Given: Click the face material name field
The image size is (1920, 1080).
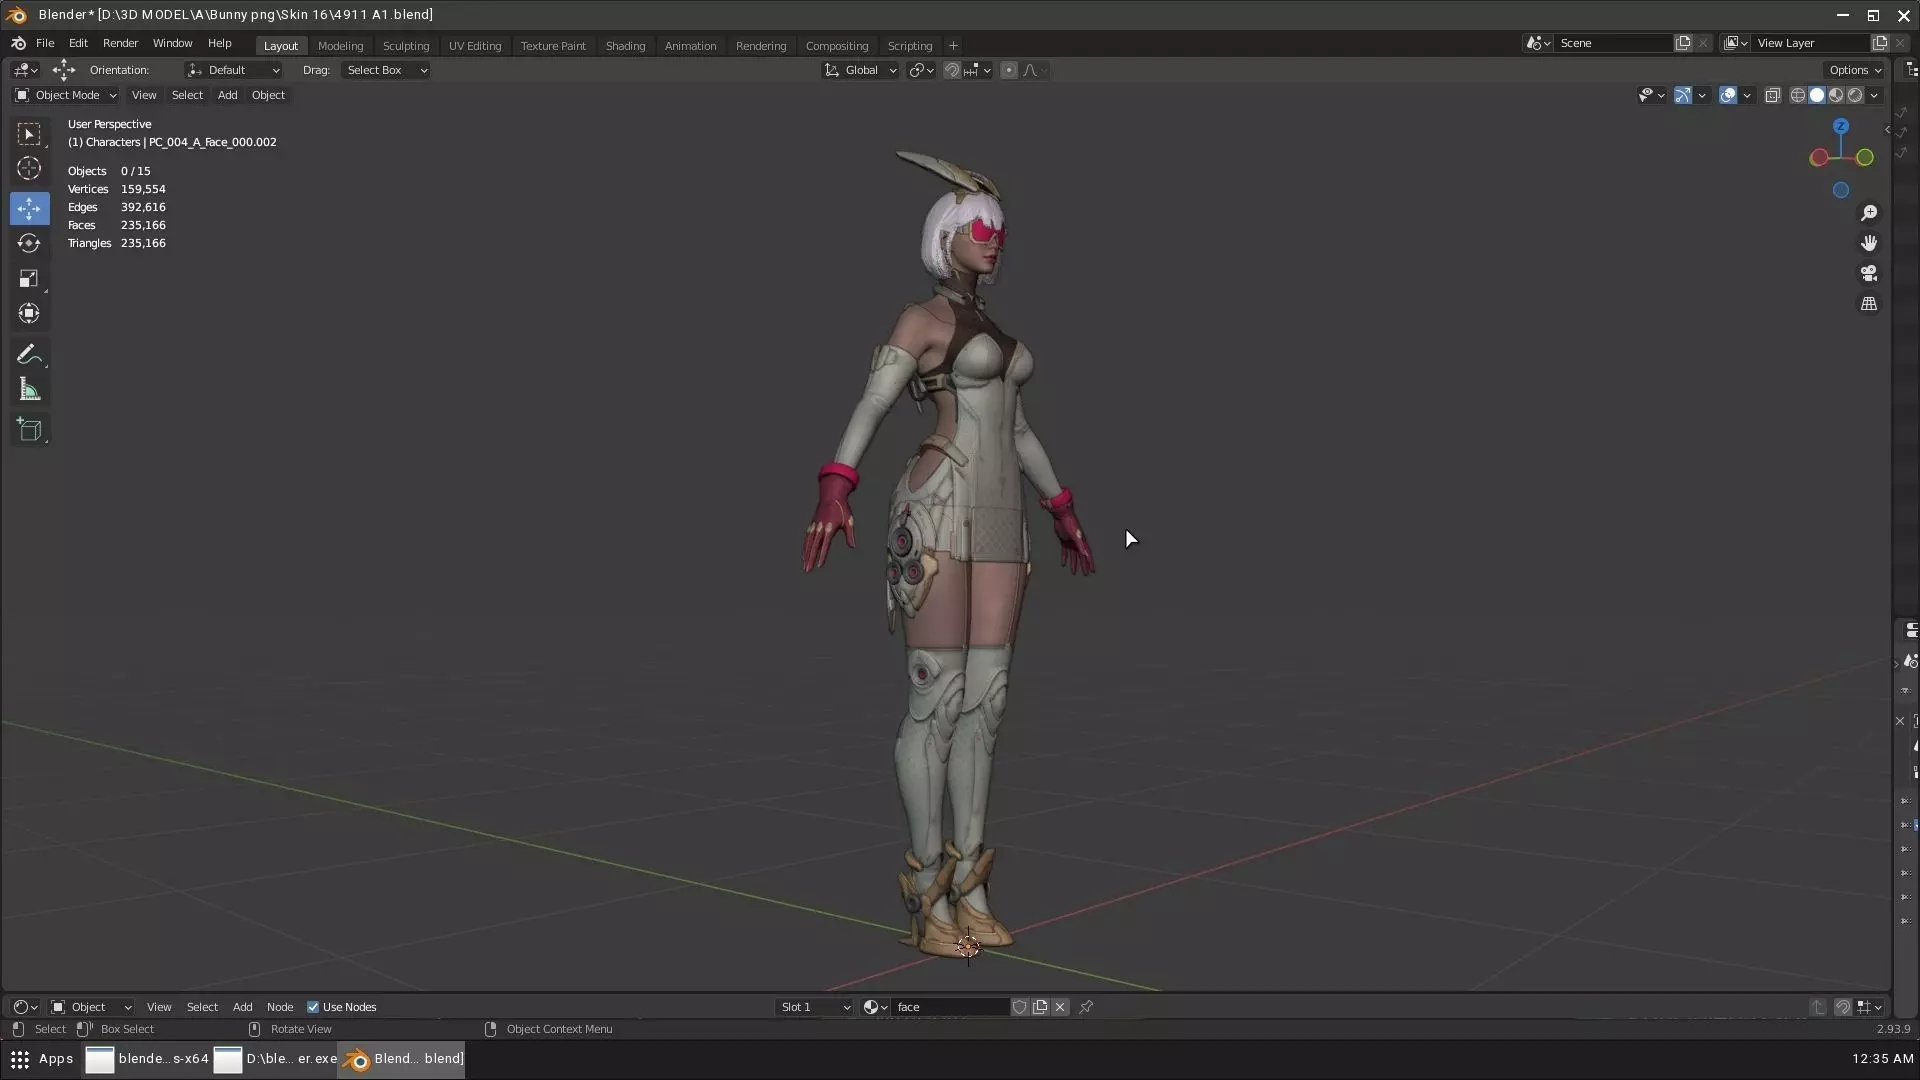Looking at the screenshot, I should click(950, 1007).
